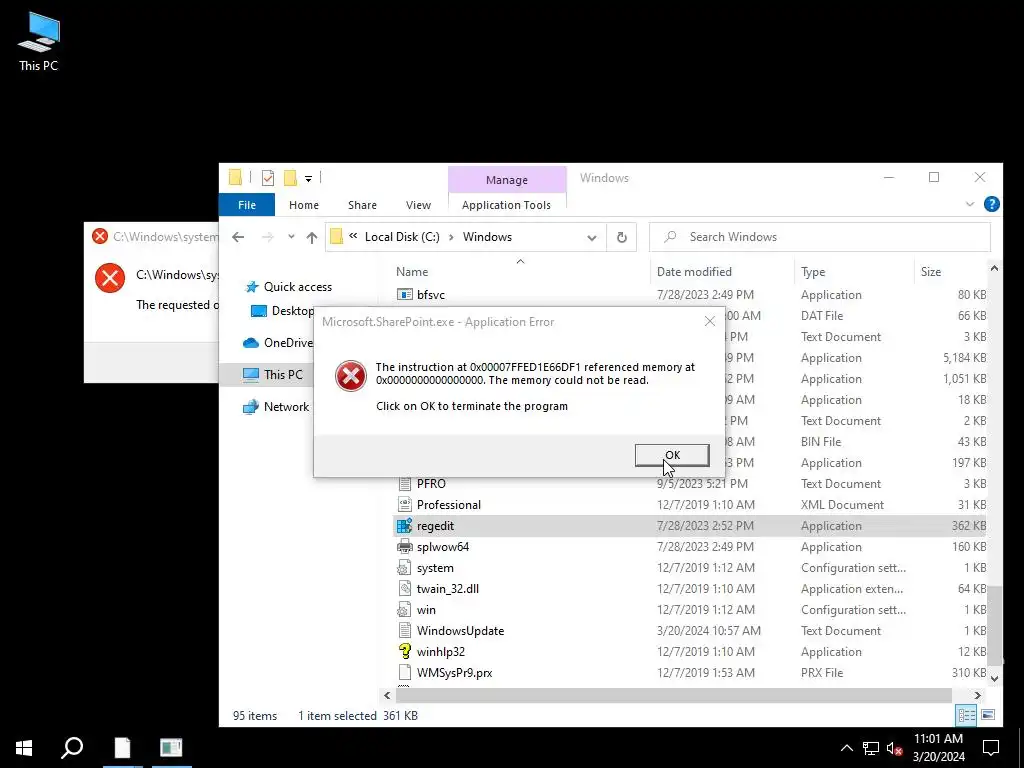Click the winhlp32 question mark icon
Image resolution: width=1024 pixels, height=768 pixels.
(x=405, y=652)
